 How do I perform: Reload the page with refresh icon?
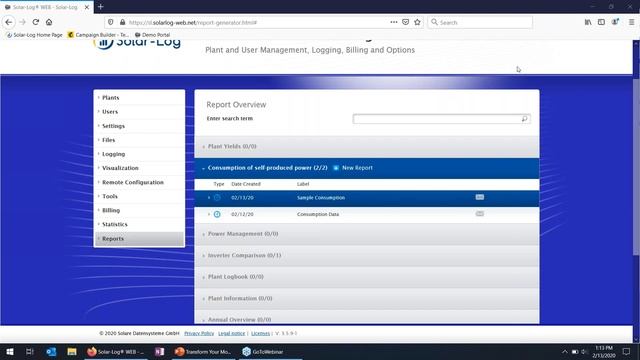pos(36,22)
